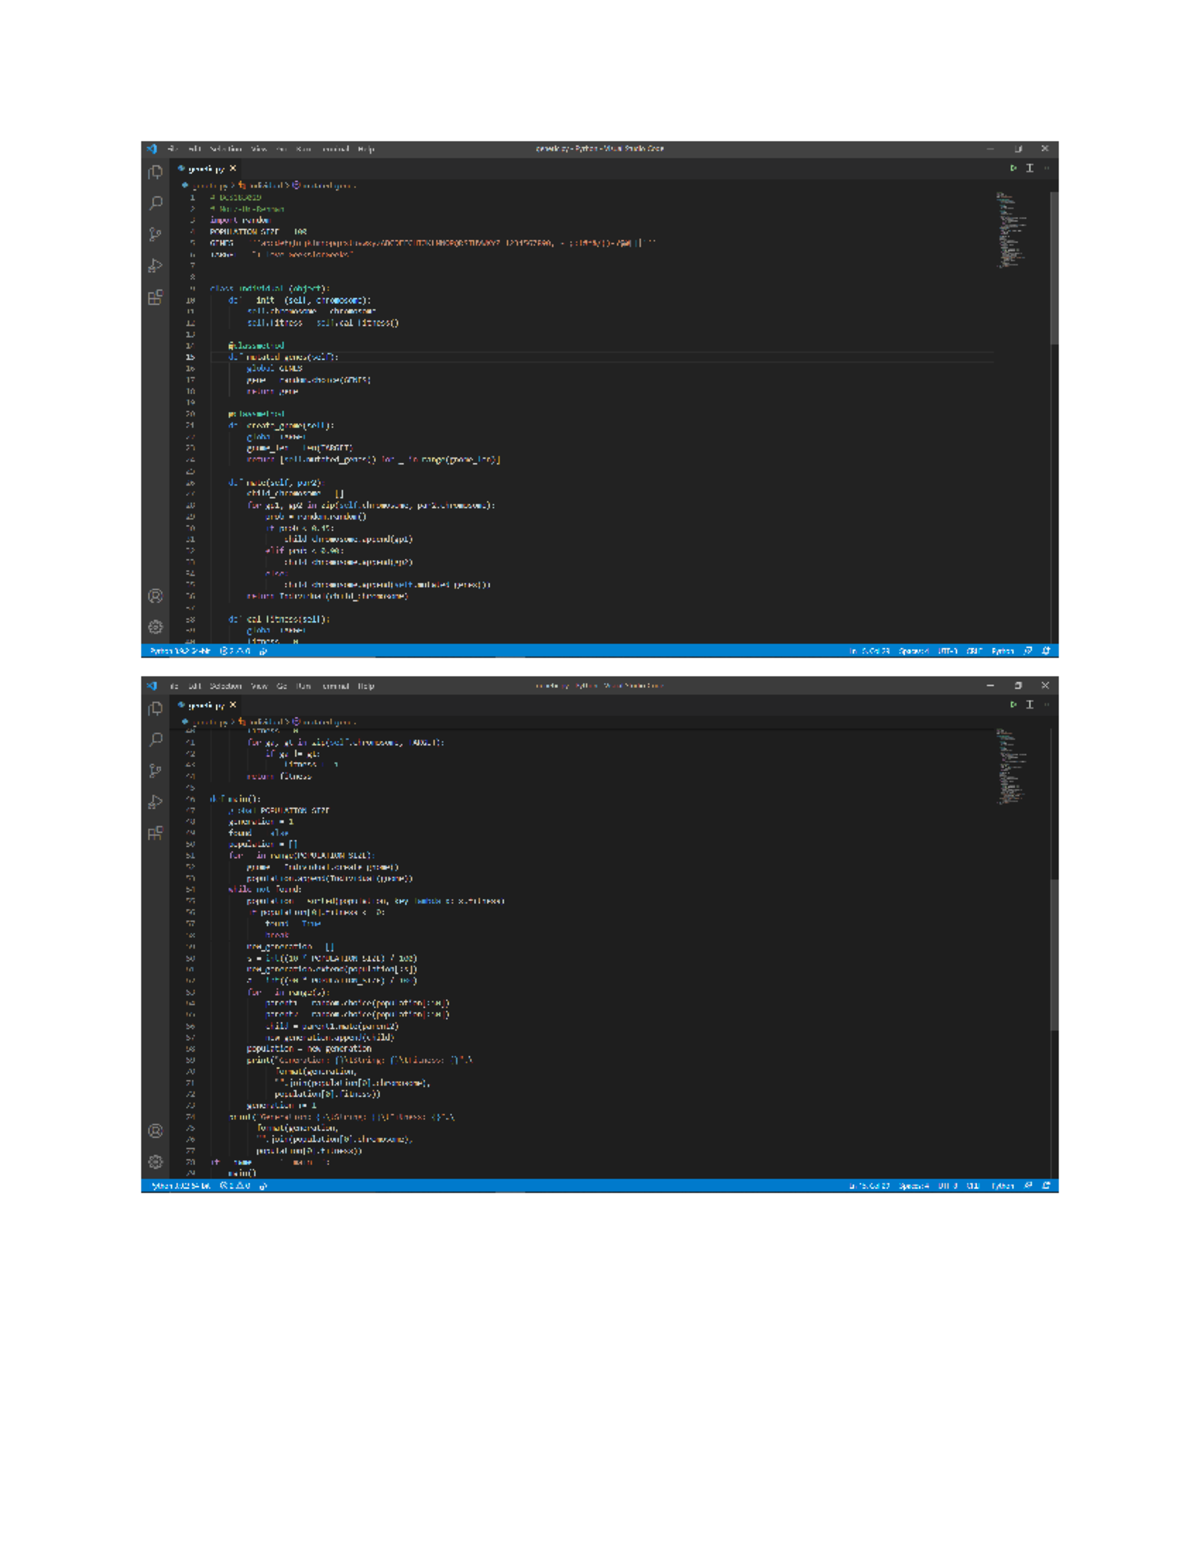Click split editor icon in bottom window
The image size is (1200, 1553).
pyautogui.click(x=1029, y=705)
